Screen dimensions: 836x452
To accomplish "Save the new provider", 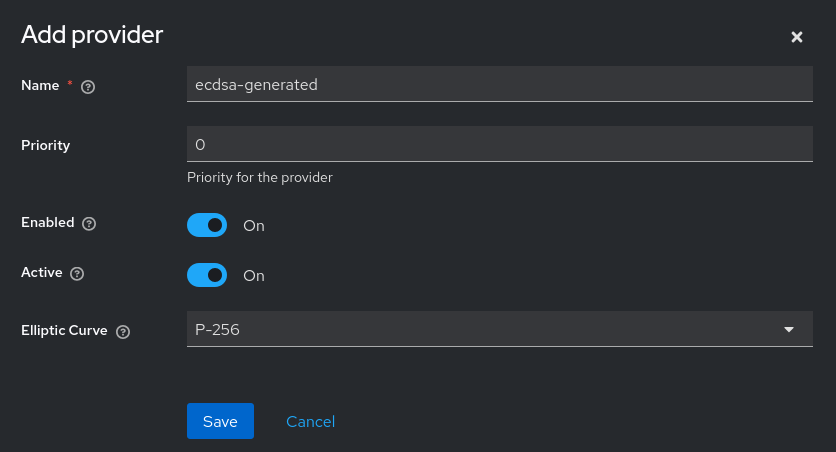I will [220, 421].
